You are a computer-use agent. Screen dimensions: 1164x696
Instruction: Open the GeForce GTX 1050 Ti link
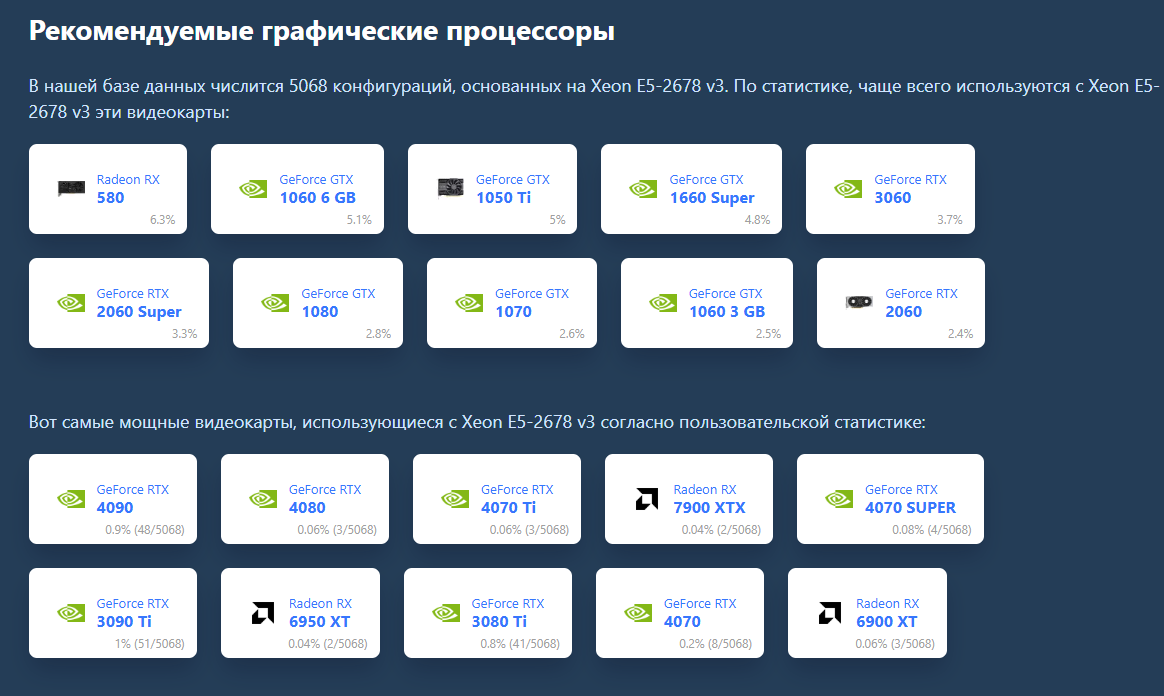point(512,188)
